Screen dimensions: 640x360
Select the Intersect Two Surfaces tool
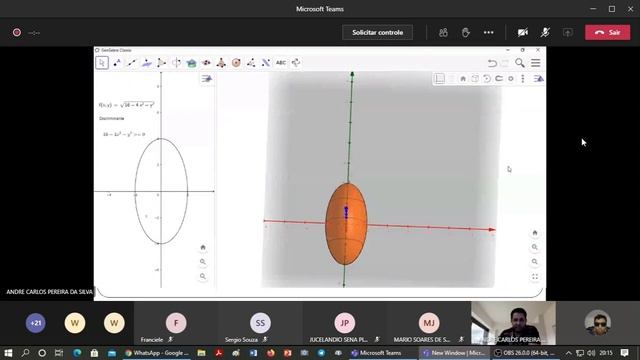click(191, 62)
